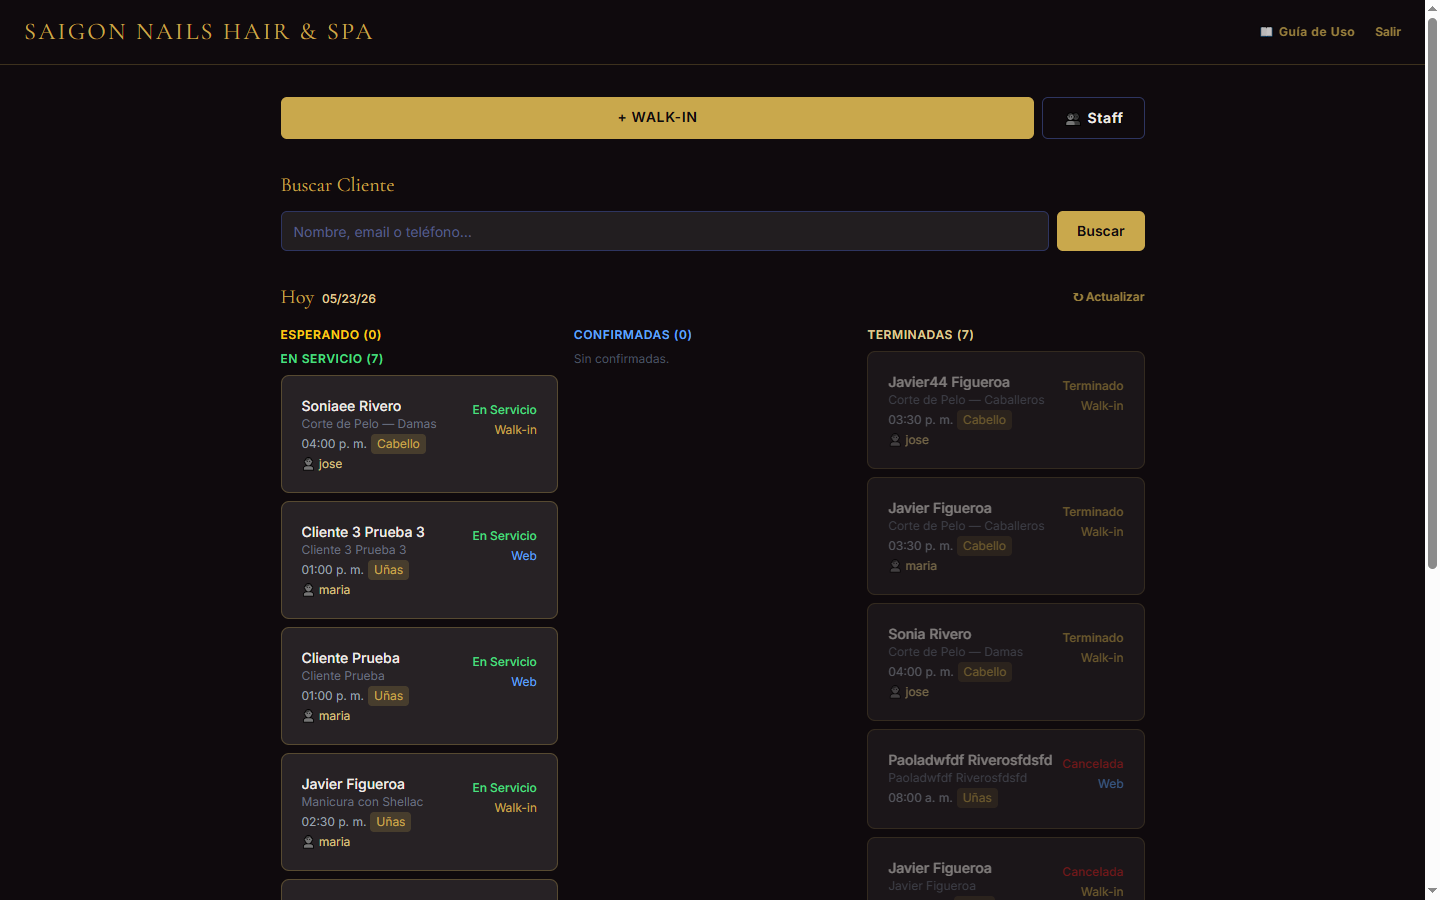Click the person icon in Soniaee Rivero's card
The height and width of the screenshot is (900, 1440).
[308, 464]
